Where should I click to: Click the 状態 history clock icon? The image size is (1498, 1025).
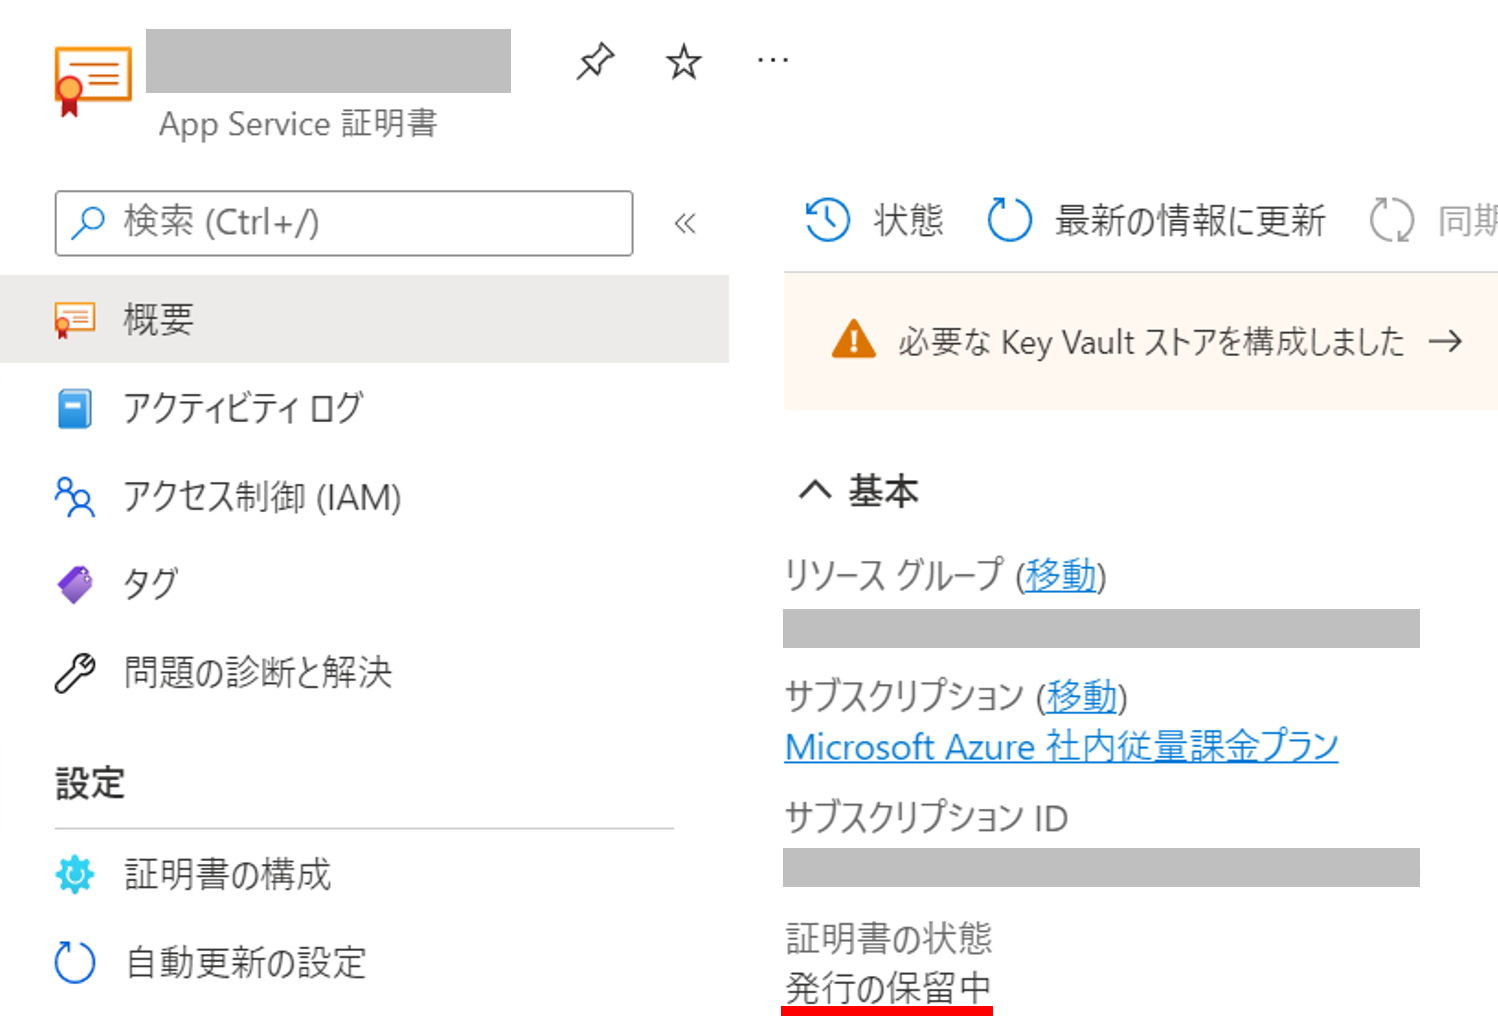826,220
